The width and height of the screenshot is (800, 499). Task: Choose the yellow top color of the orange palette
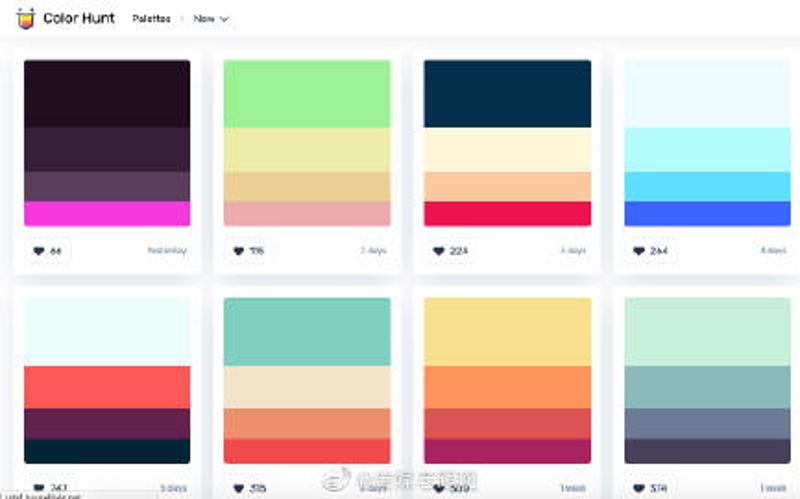coord(507,332)
